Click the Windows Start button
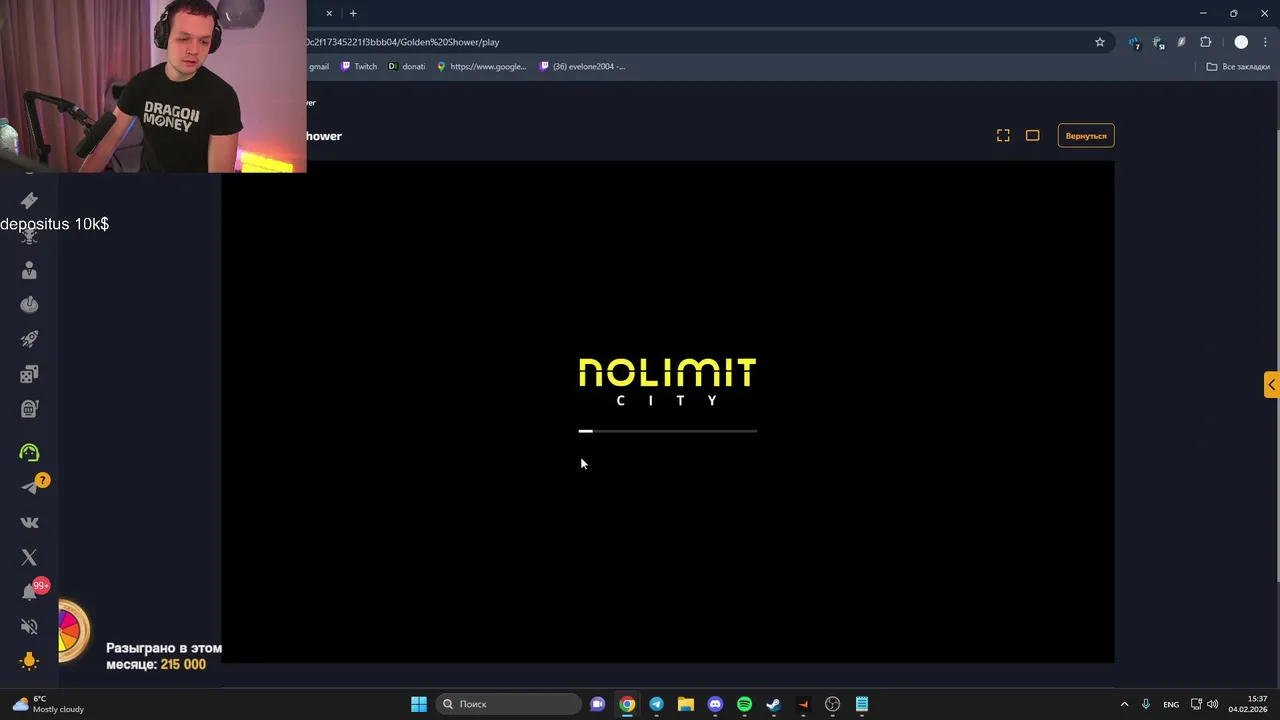Viewport: 1280px width, 720px height. tap(419, 704)
